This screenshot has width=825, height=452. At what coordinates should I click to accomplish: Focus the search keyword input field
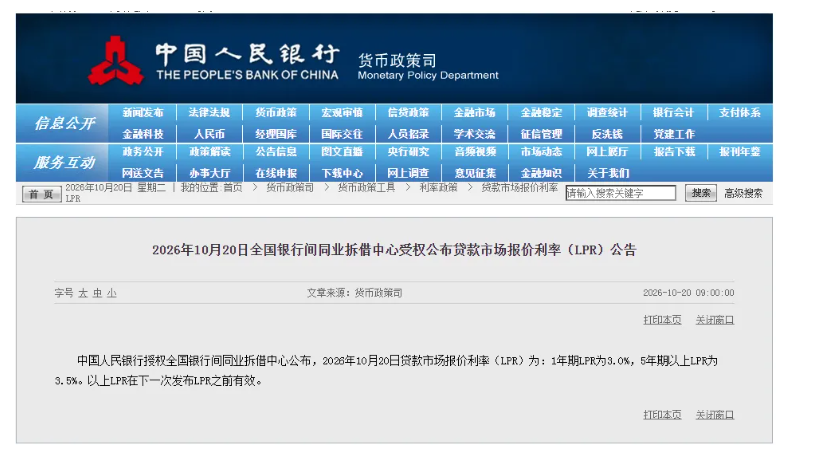click(x=621, y=193)
